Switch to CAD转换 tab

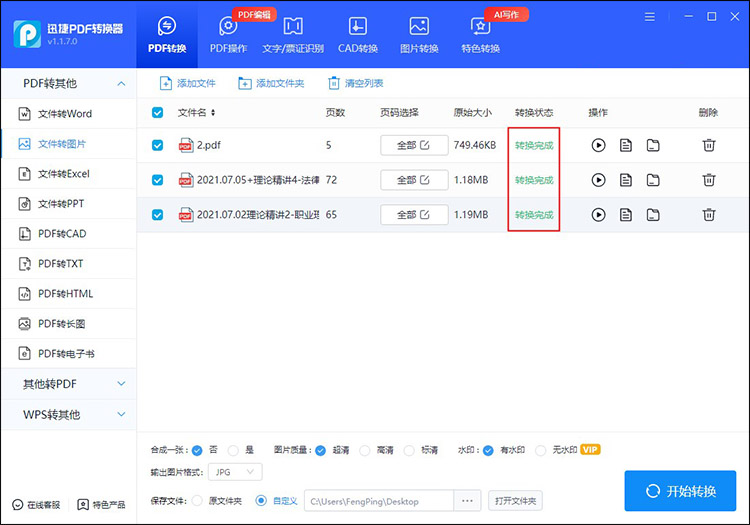point(358,34)
